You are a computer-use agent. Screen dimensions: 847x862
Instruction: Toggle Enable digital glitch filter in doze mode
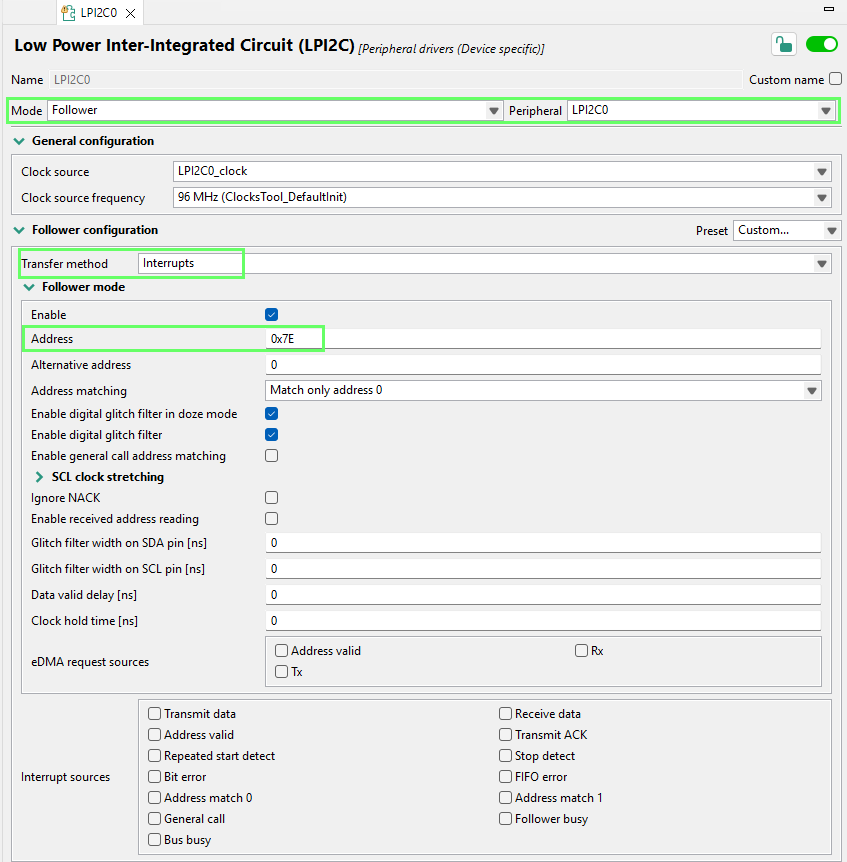point(272,413)
